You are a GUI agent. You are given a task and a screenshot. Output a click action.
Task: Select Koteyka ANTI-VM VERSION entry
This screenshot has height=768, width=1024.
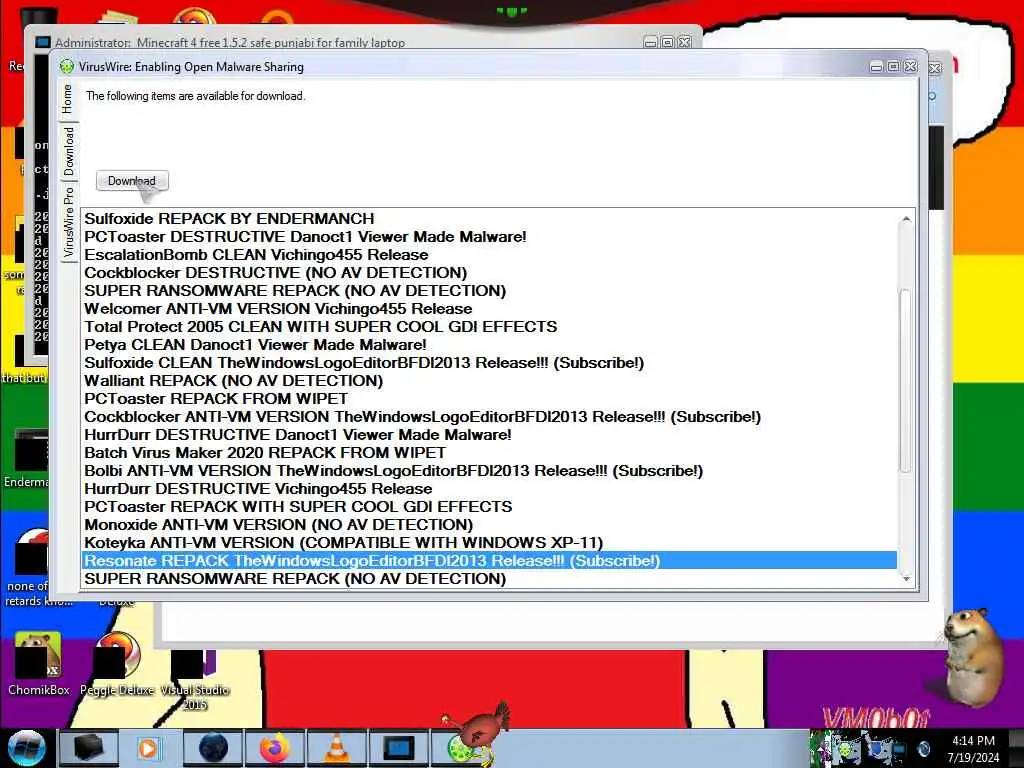point(490,543)
